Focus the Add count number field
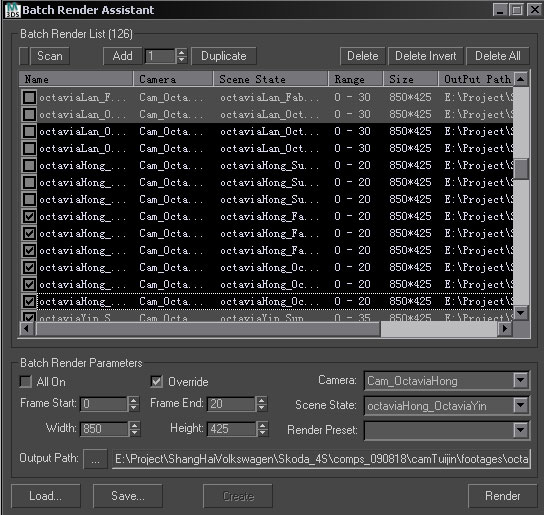The height and width of the screenshot is (515, 544). click(160, 56)
